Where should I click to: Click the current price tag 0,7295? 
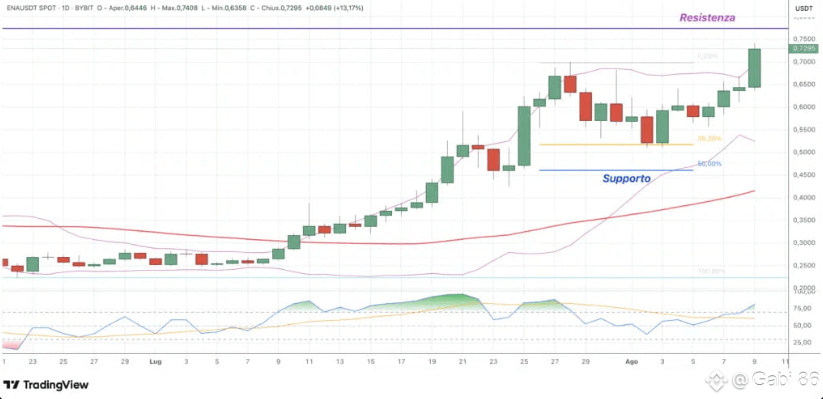pyautogui.click(x=804, y=48)
